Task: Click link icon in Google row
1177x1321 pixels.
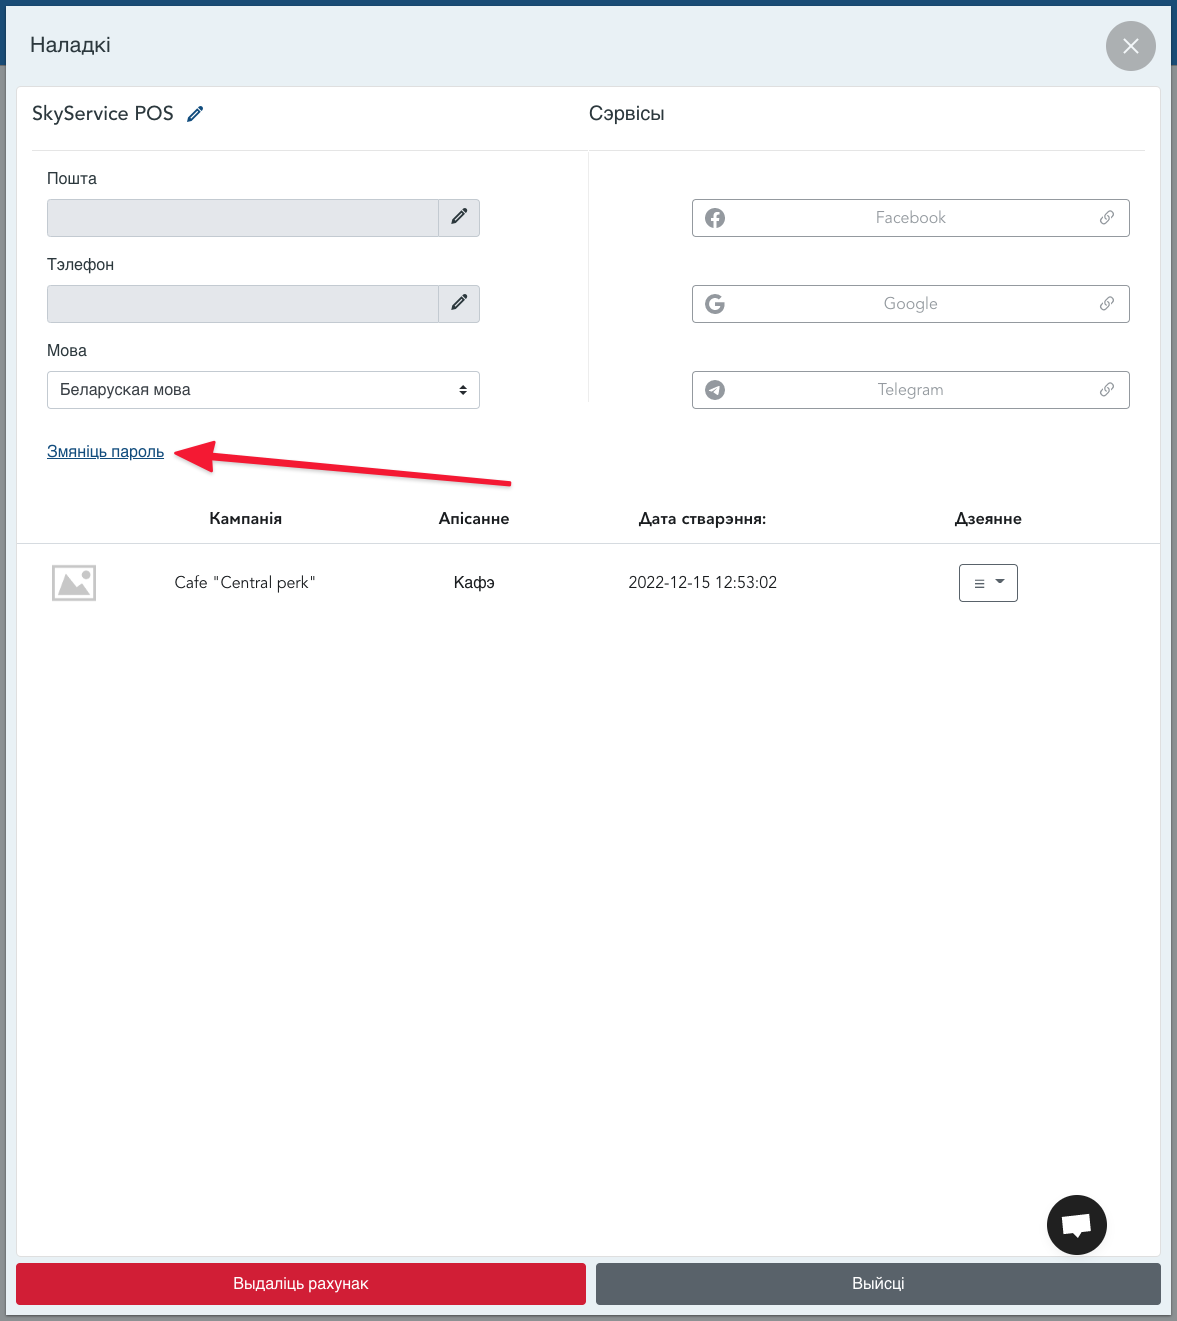Action: click(x=1107, y=304)
